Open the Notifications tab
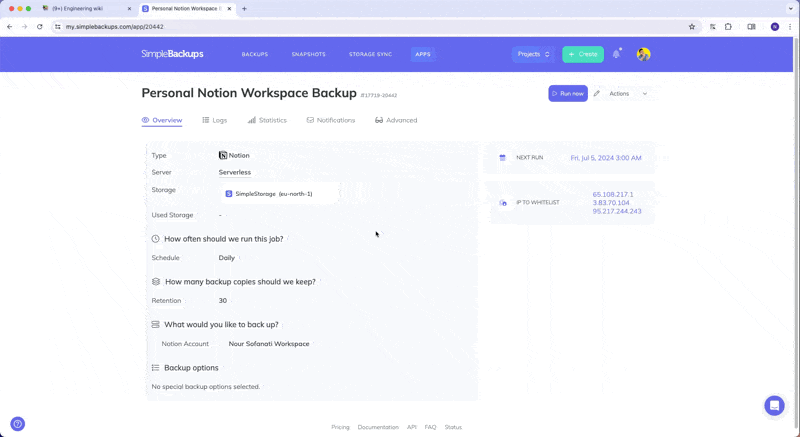 pos(331,120)
